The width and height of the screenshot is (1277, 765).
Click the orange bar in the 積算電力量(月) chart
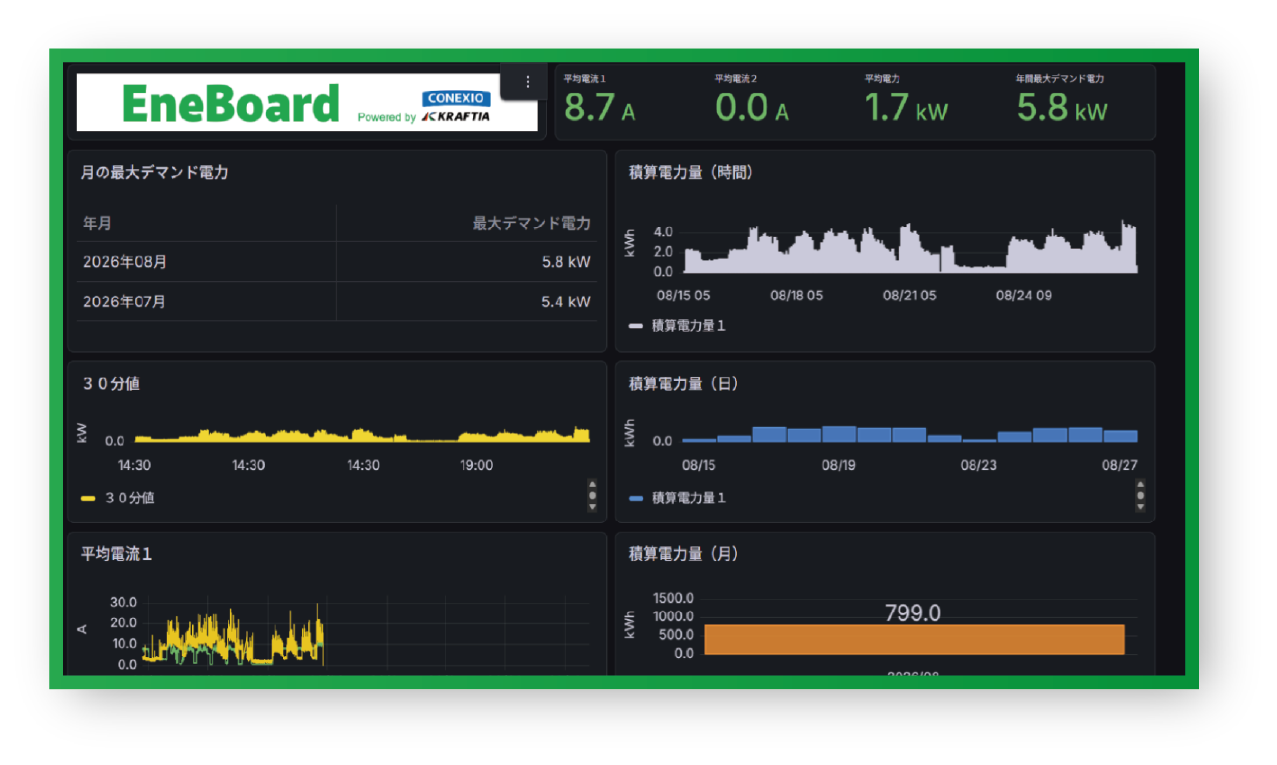point(914,640)
